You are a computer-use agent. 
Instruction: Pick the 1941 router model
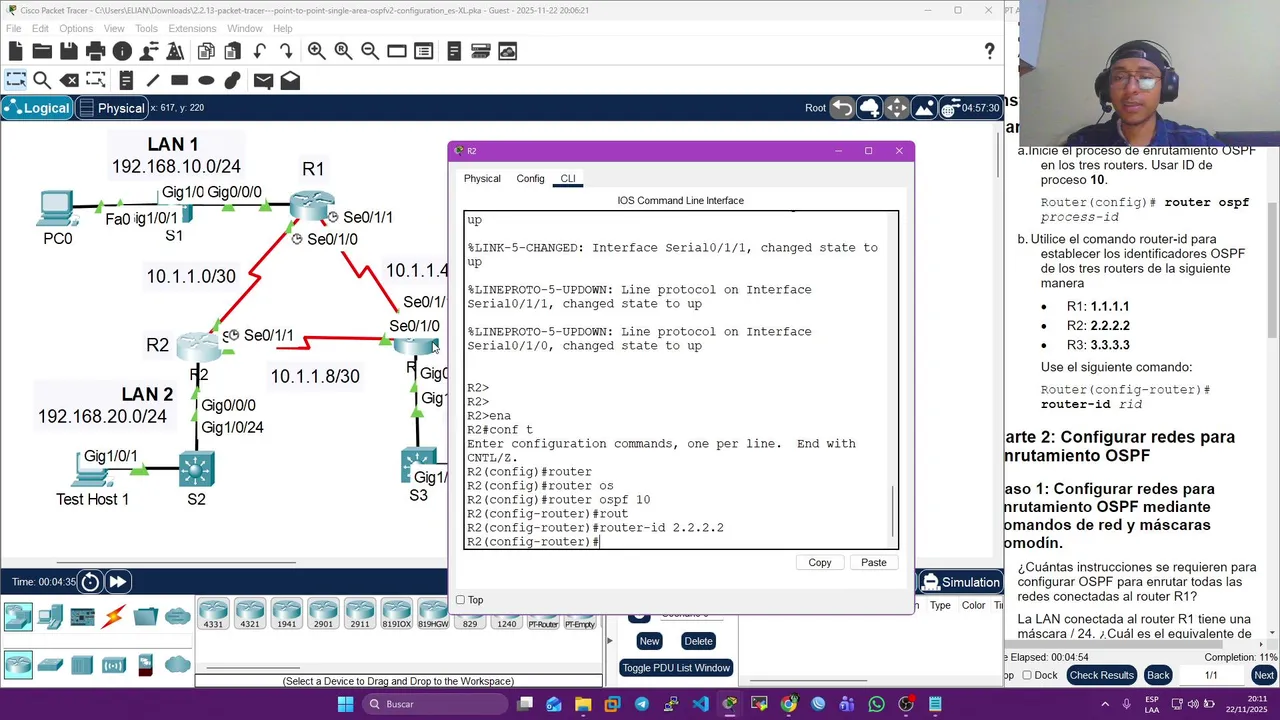click(x=287, y=613)
